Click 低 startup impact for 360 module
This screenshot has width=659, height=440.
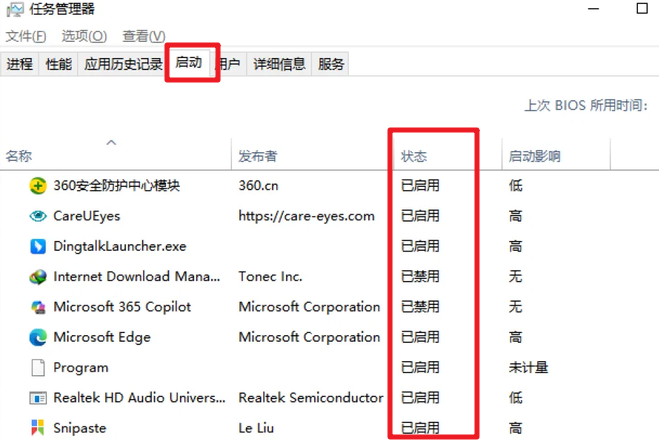tap(516, 186)
